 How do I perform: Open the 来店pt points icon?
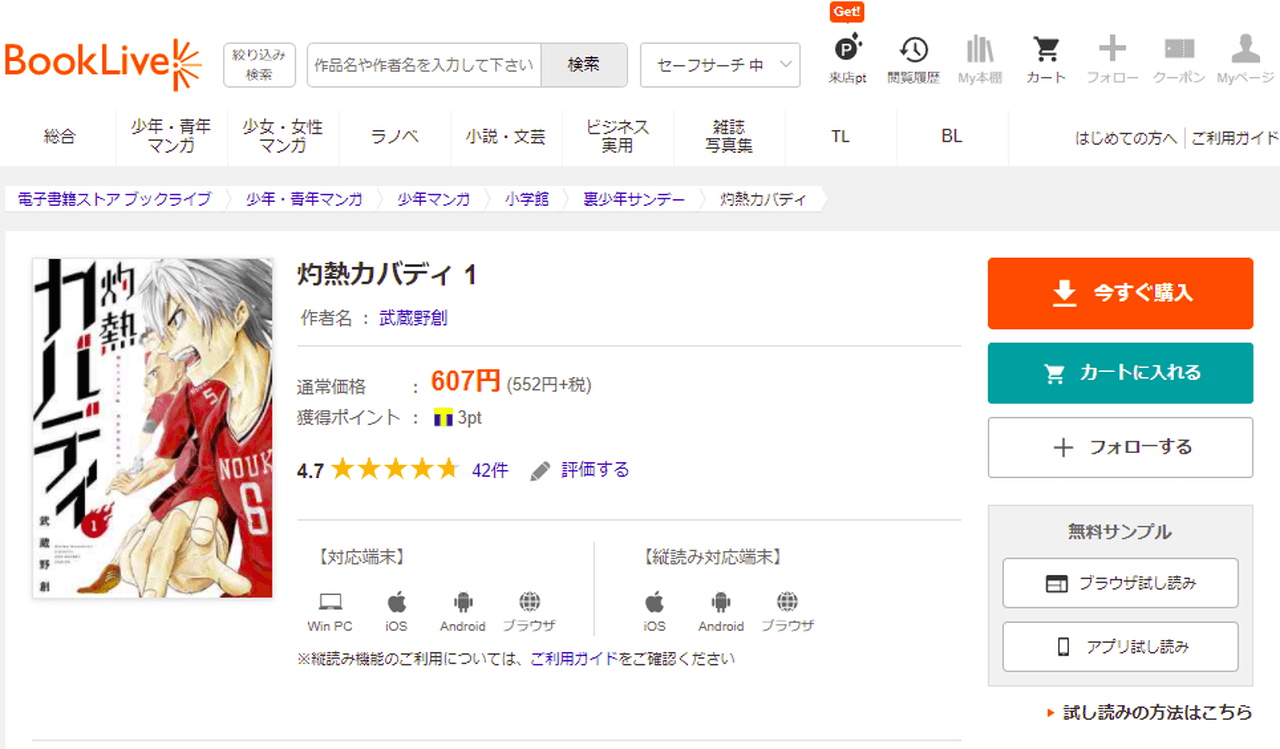tap(847, 50)
